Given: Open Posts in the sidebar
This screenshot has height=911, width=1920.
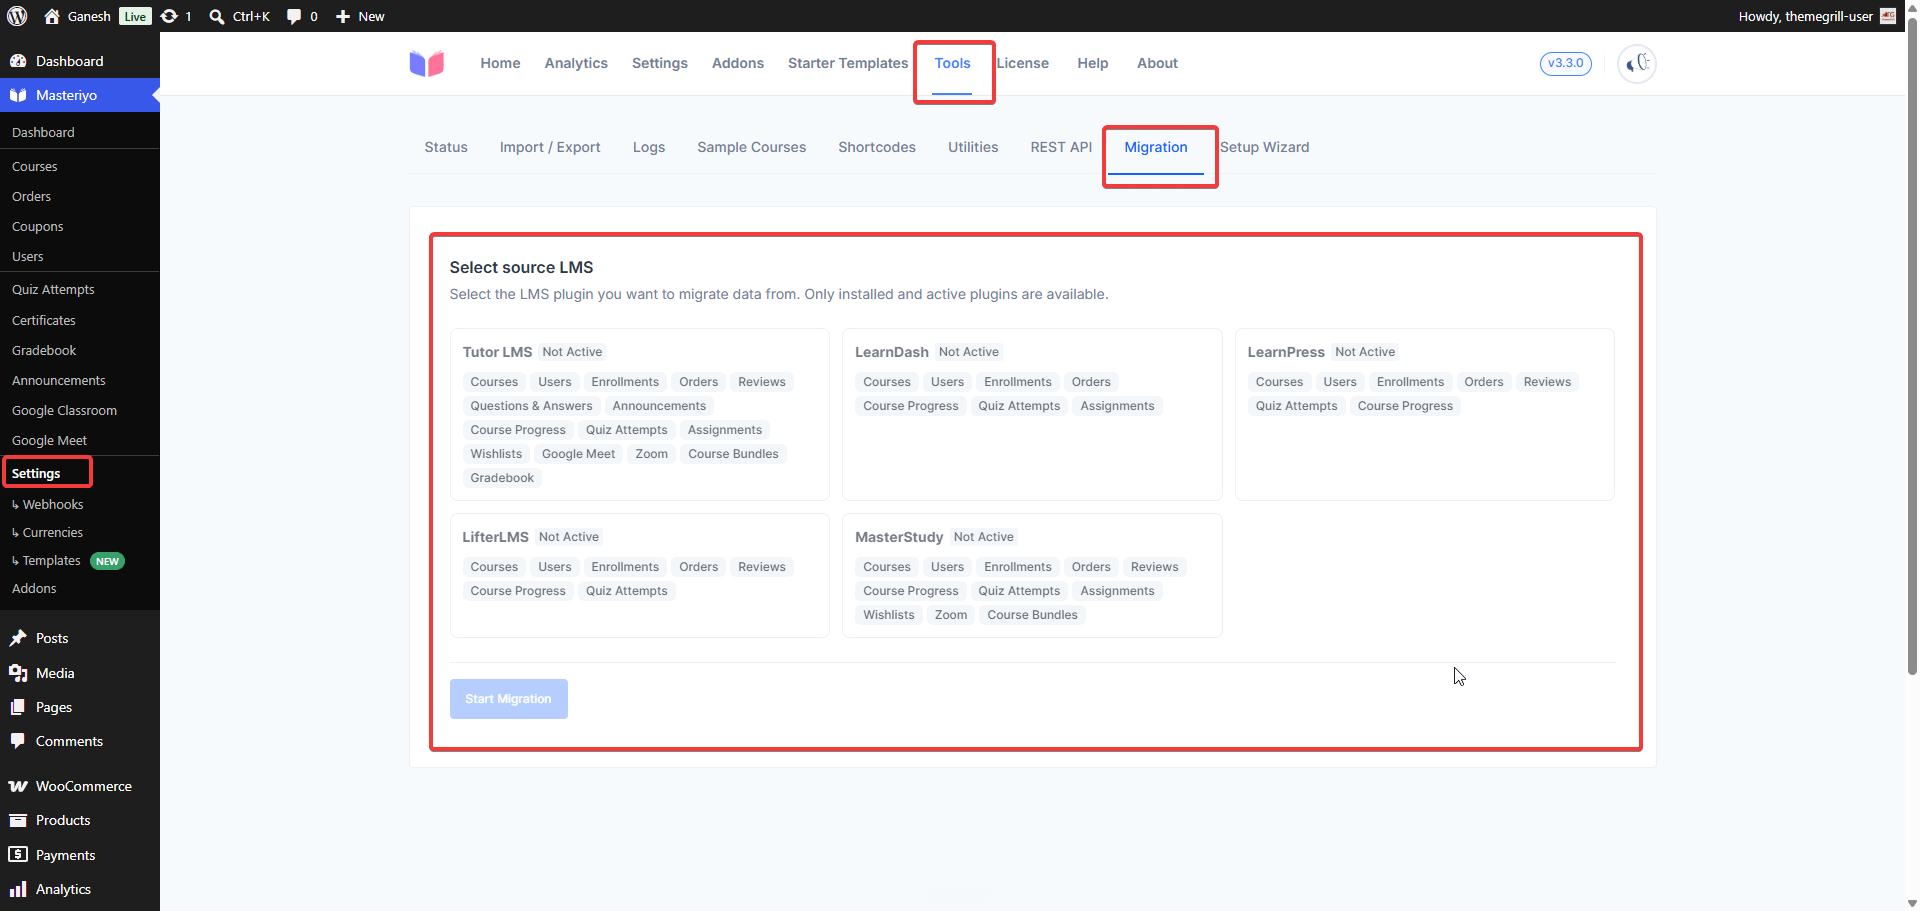Looking at the screenshot, I should (x=80, y=638).
